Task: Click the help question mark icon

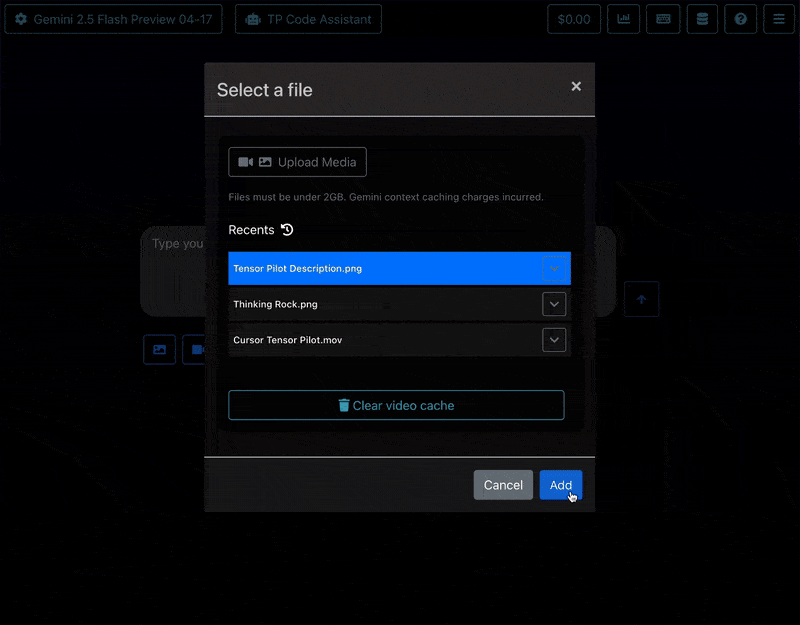Action: [x=740, y=19]
